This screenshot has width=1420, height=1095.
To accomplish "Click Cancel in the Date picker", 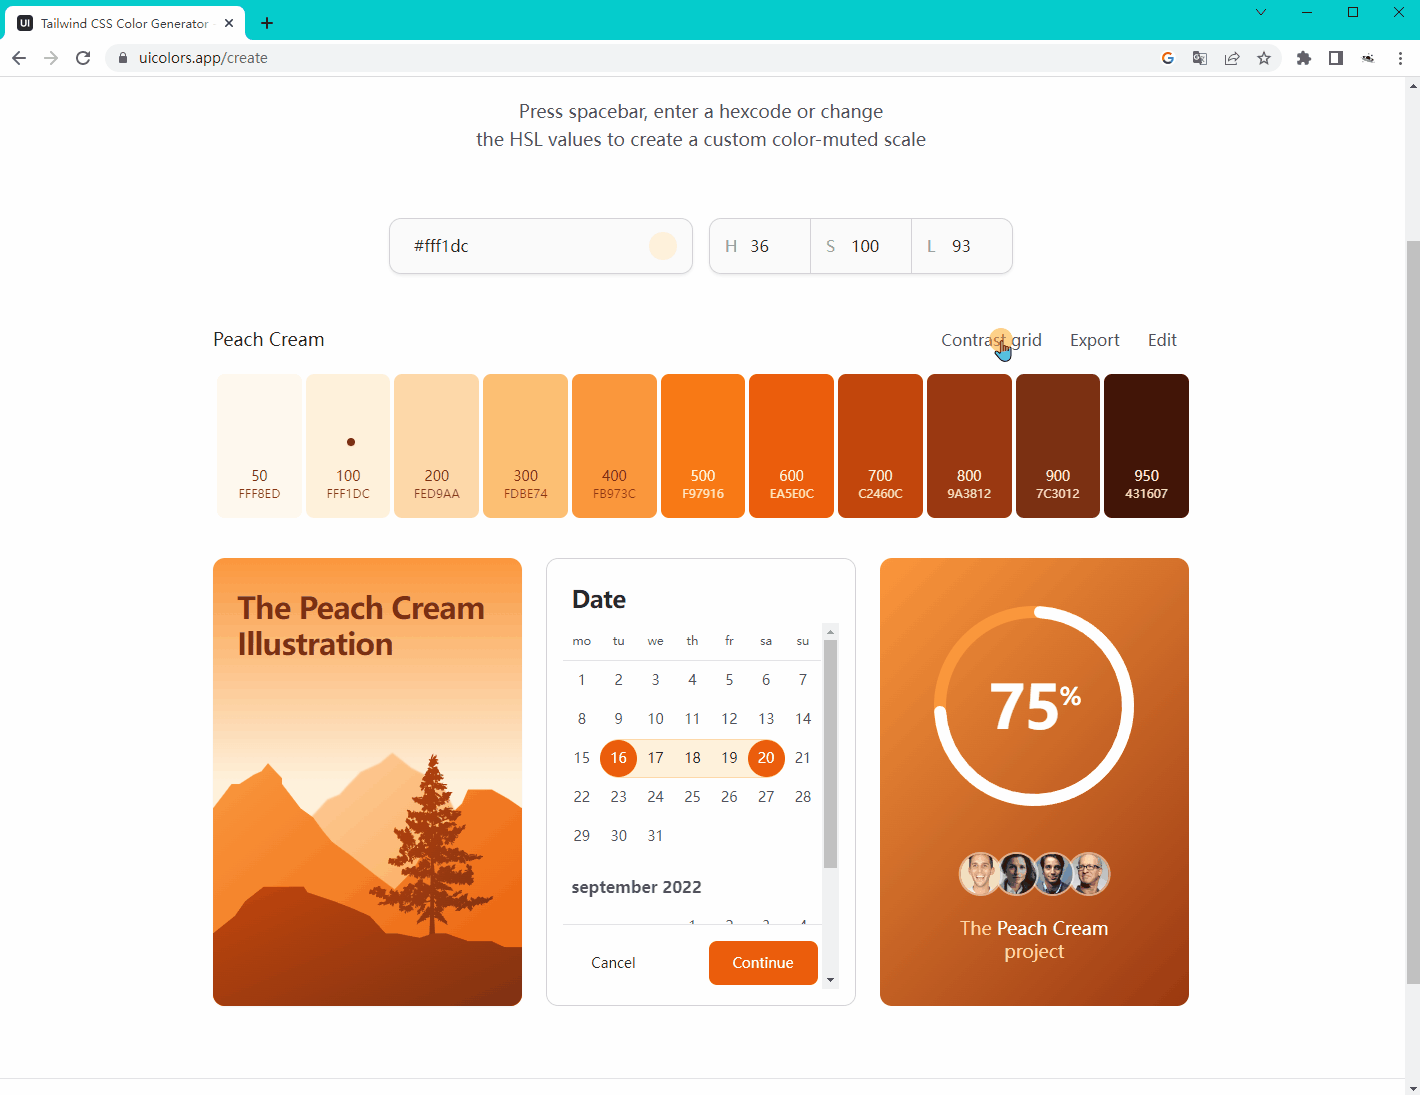I will 613,963.
